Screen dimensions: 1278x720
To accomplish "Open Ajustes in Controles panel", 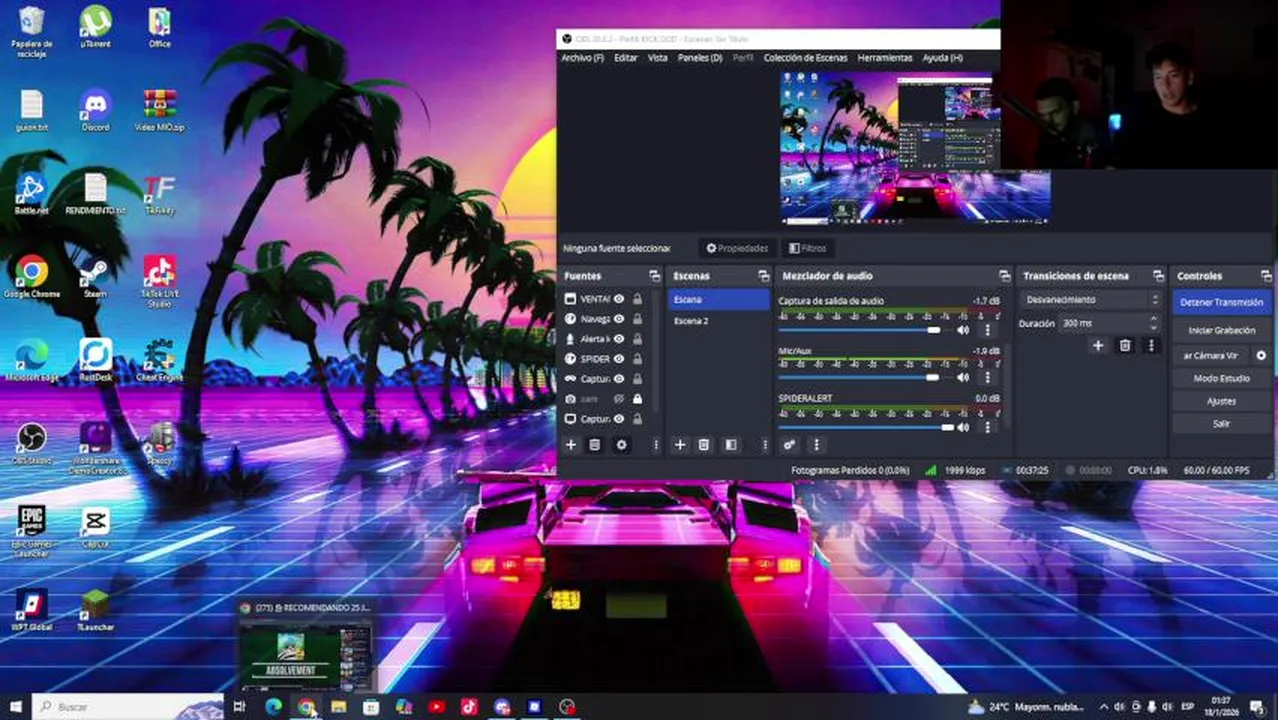I will (x=1221, y=401).
